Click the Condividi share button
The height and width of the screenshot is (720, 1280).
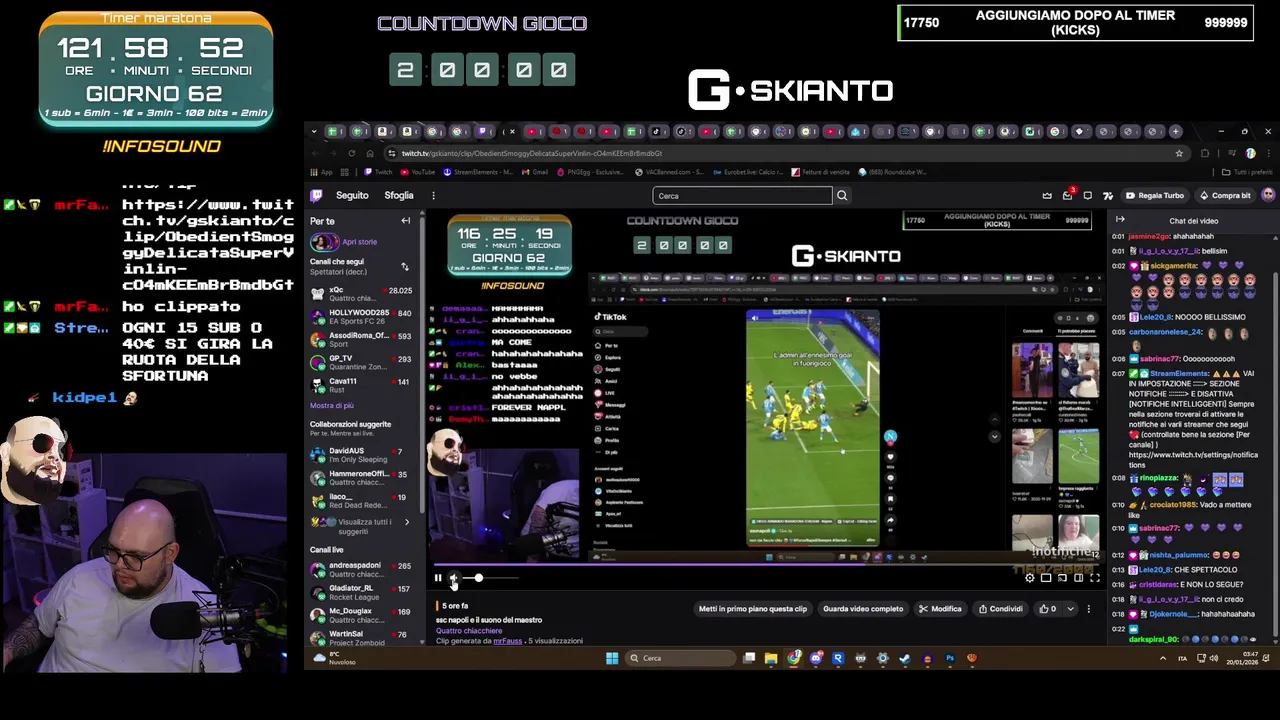click(x=1000, y=609)
